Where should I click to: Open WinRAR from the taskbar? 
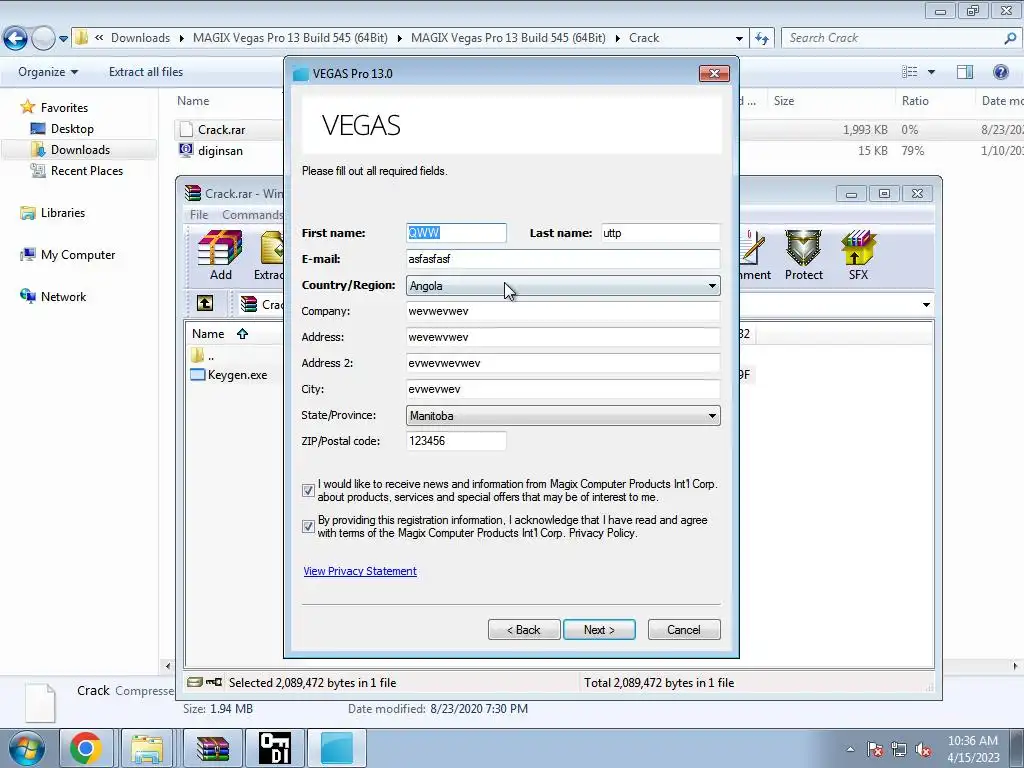point(213,748)
